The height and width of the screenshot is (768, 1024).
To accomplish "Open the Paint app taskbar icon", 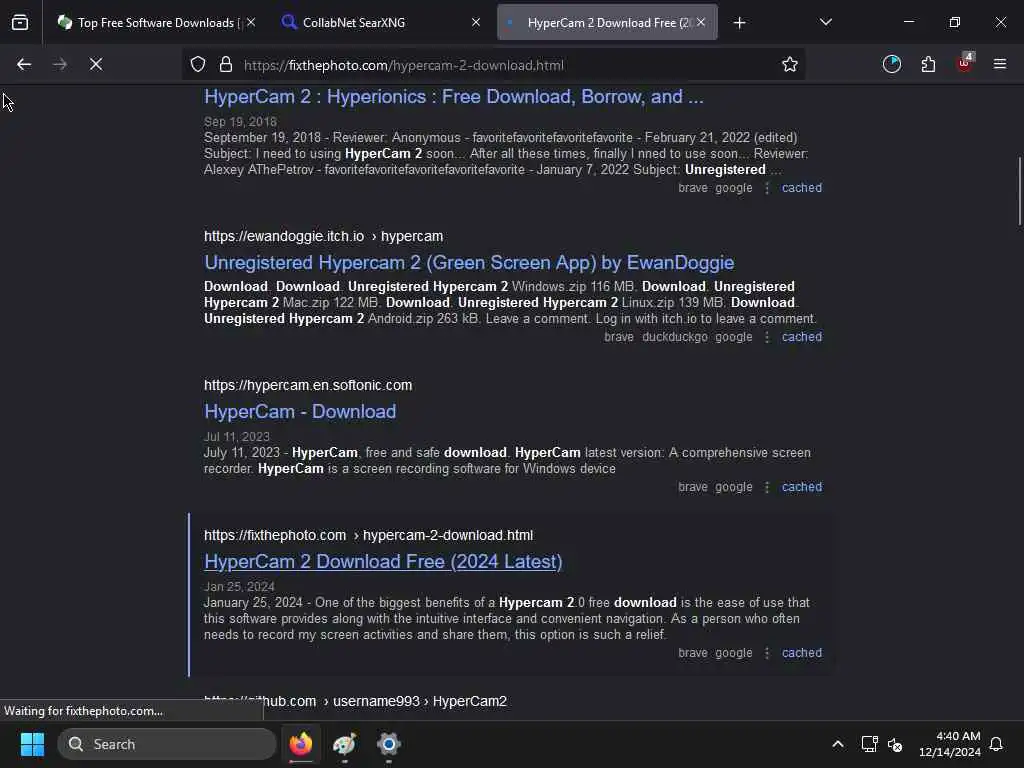I will click(345, 744).
